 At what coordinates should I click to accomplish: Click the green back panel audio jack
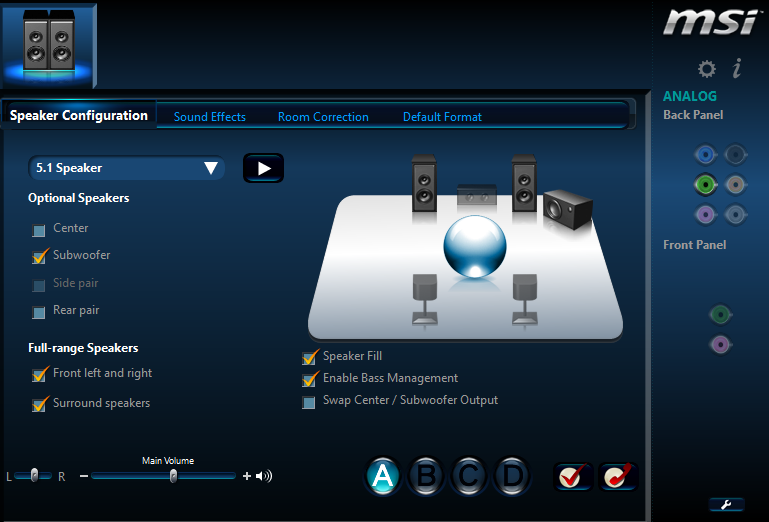tap(706, 184)
